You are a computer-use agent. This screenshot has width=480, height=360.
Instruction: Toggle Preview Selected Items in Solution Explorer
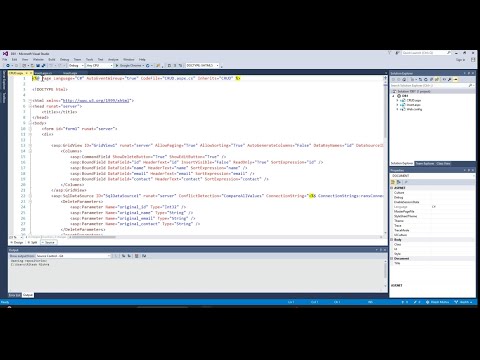click(x=456, y=80)
